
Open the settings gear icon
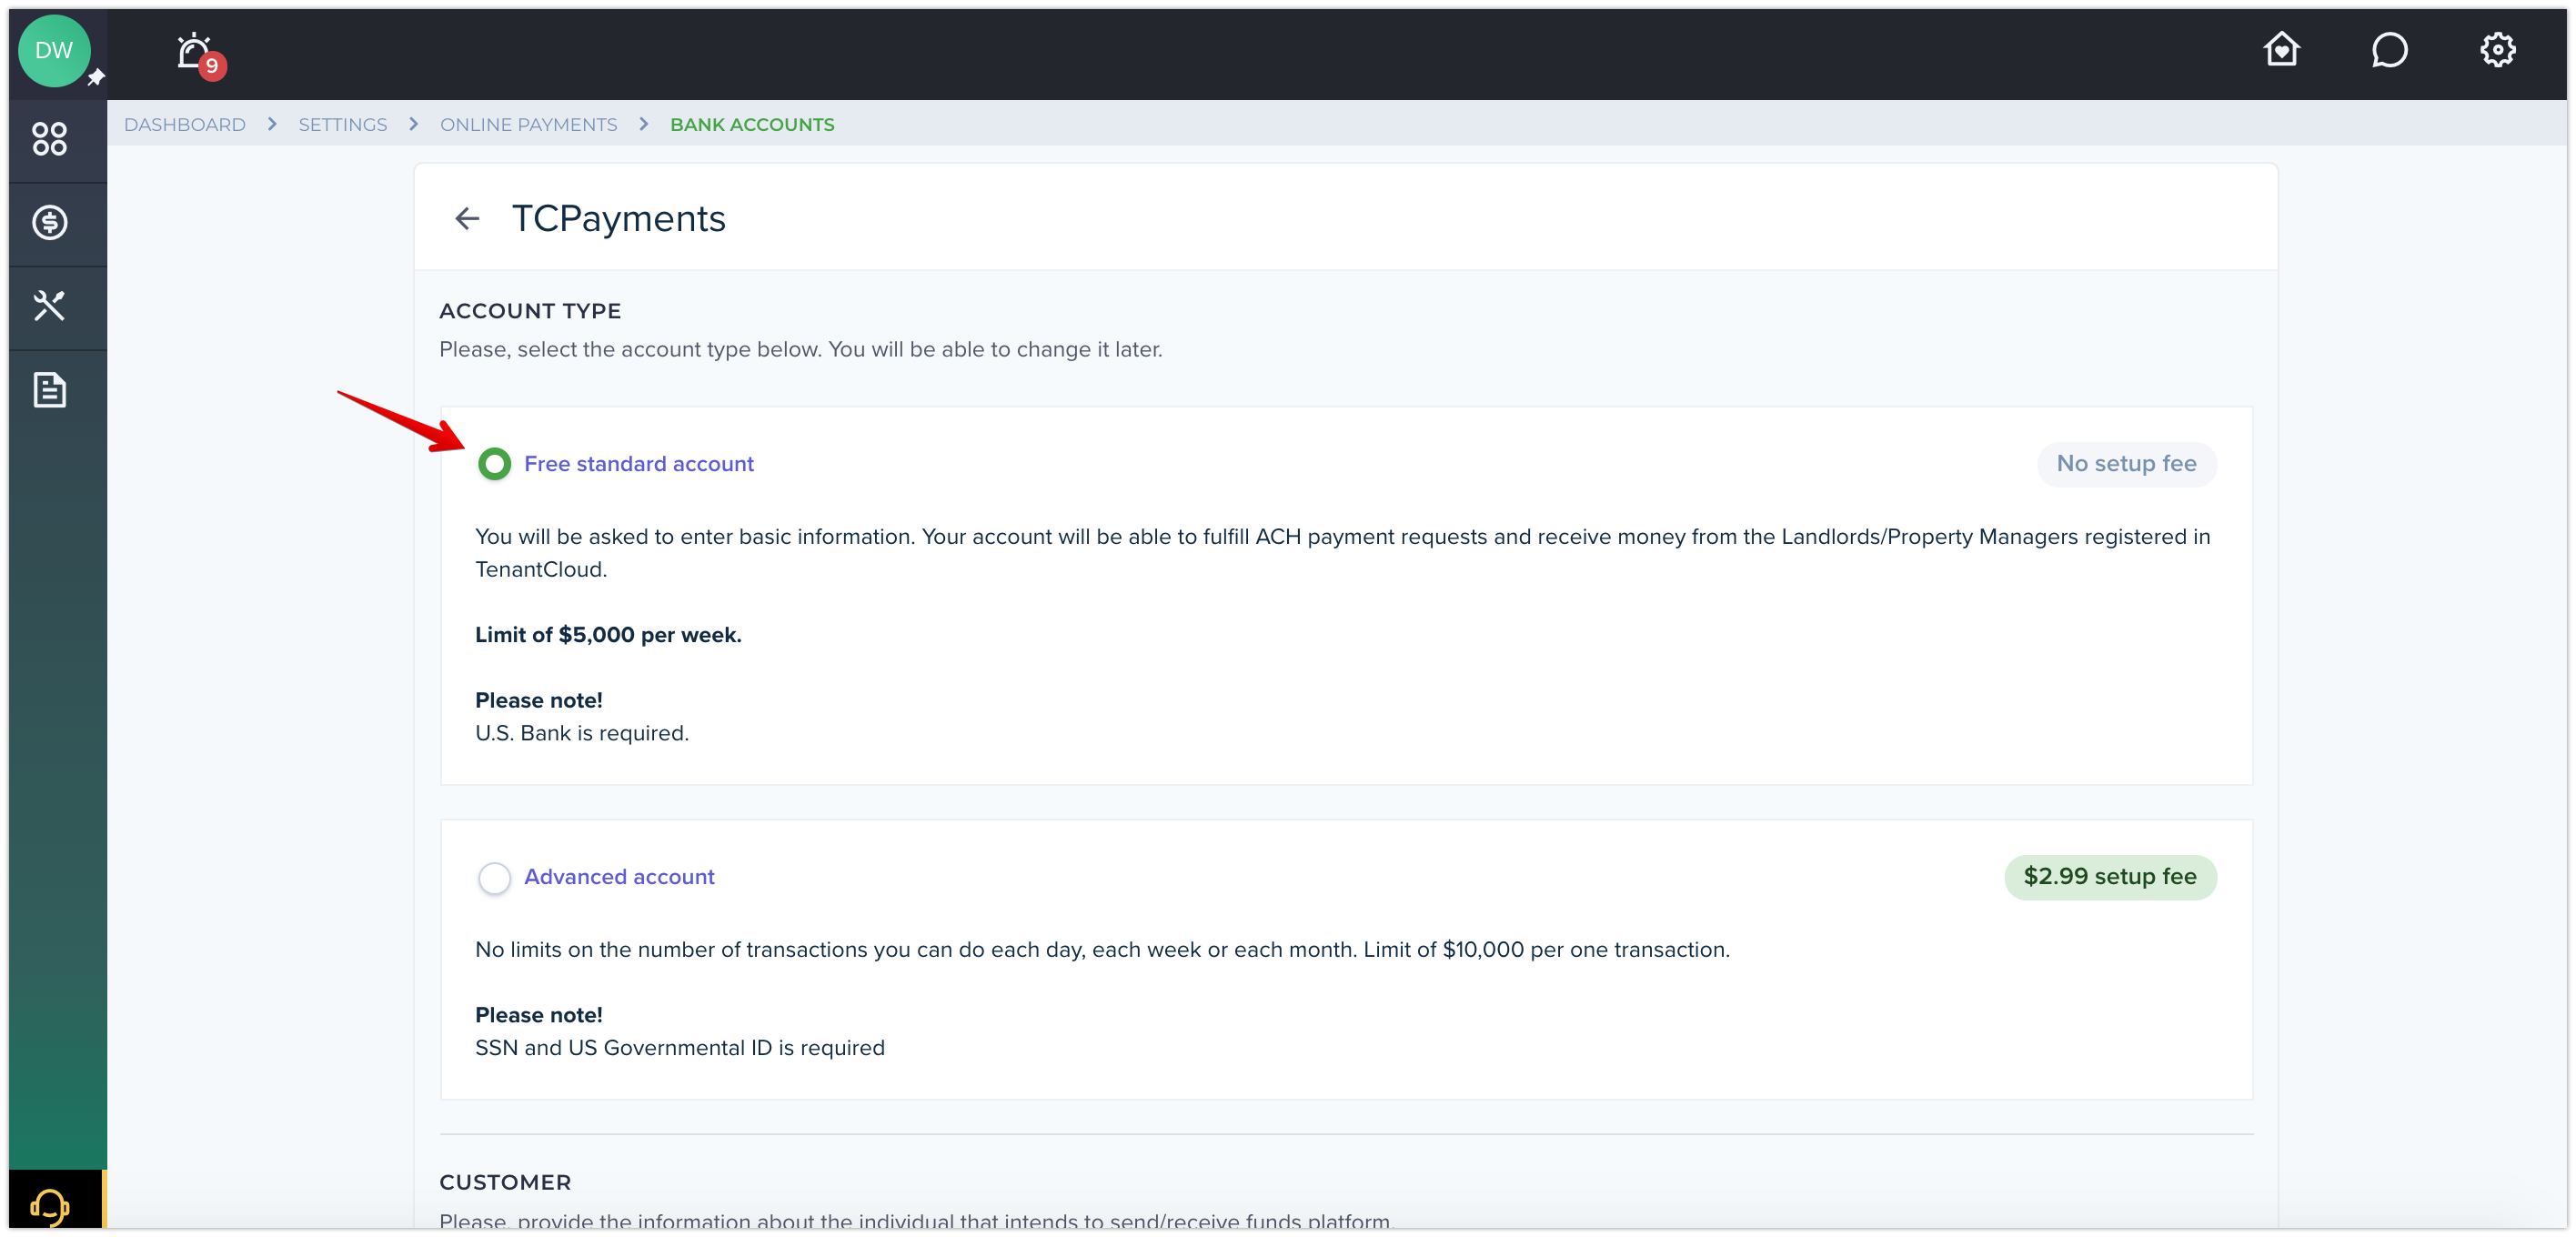point(2497,50)
